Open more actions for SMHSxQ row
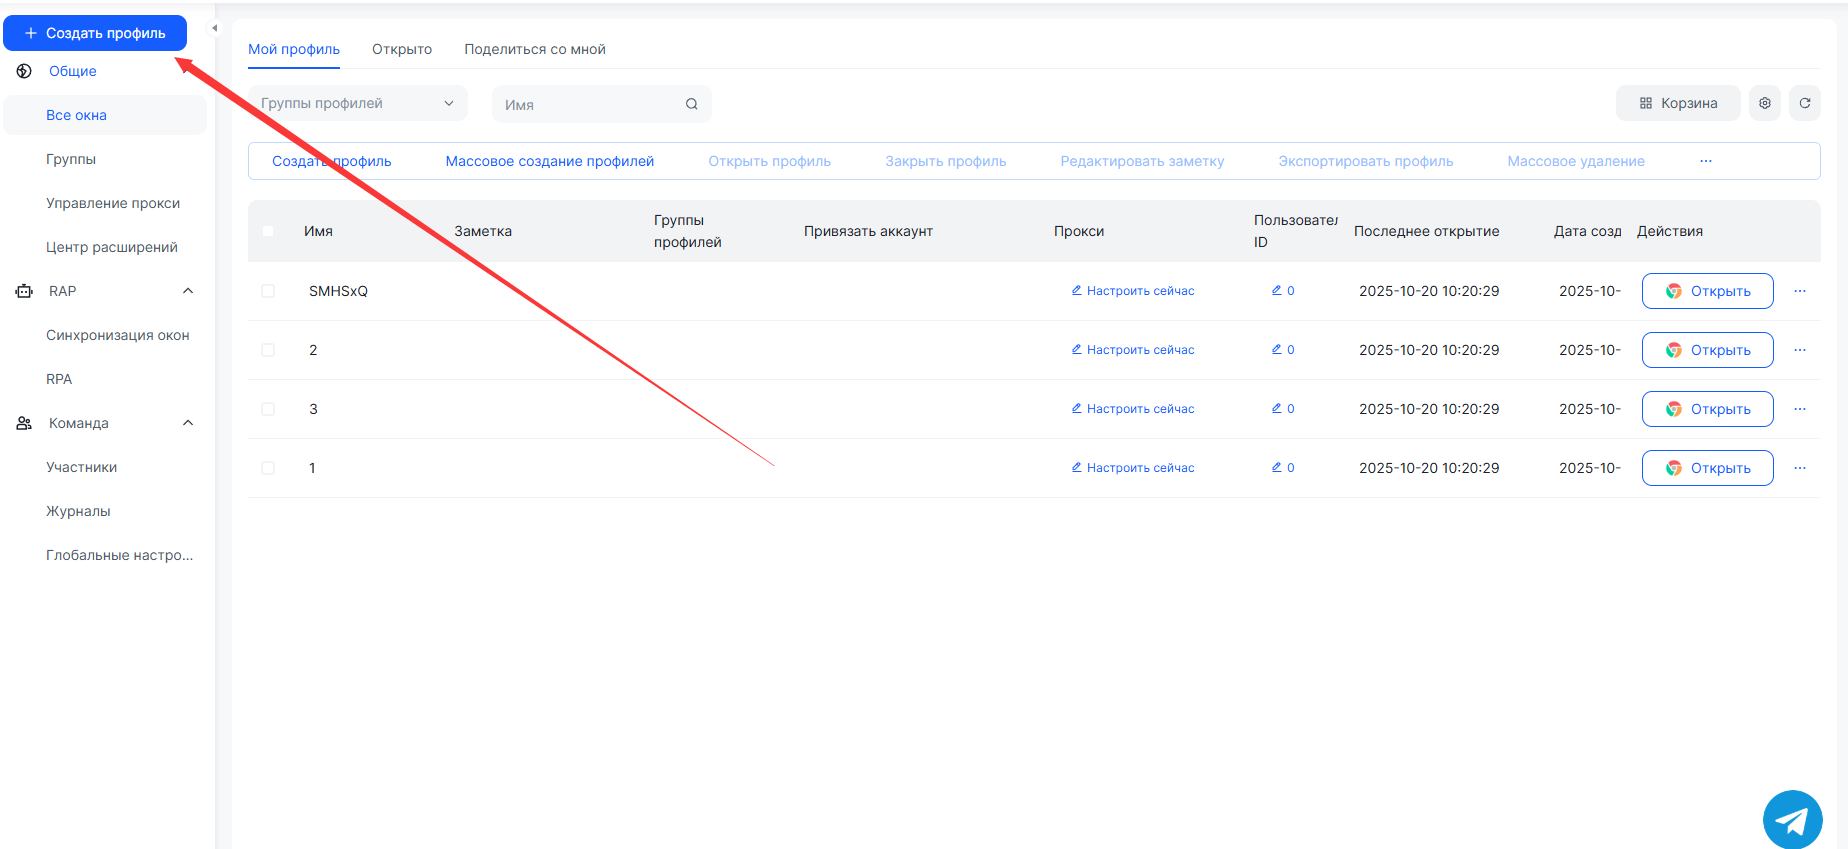 click(x=1799, y=291)
